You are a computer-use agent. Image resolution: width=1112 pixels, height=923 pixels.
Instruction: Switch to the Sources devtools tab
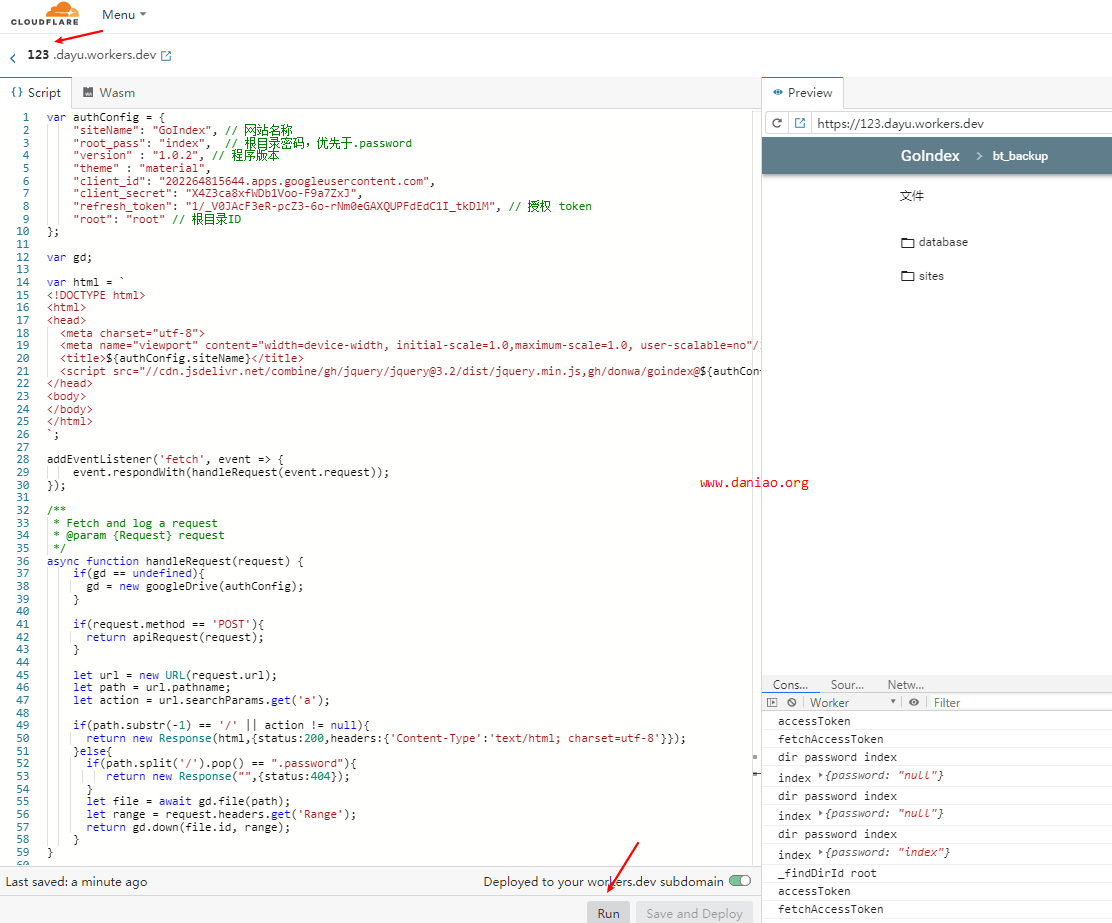point(847,685)
